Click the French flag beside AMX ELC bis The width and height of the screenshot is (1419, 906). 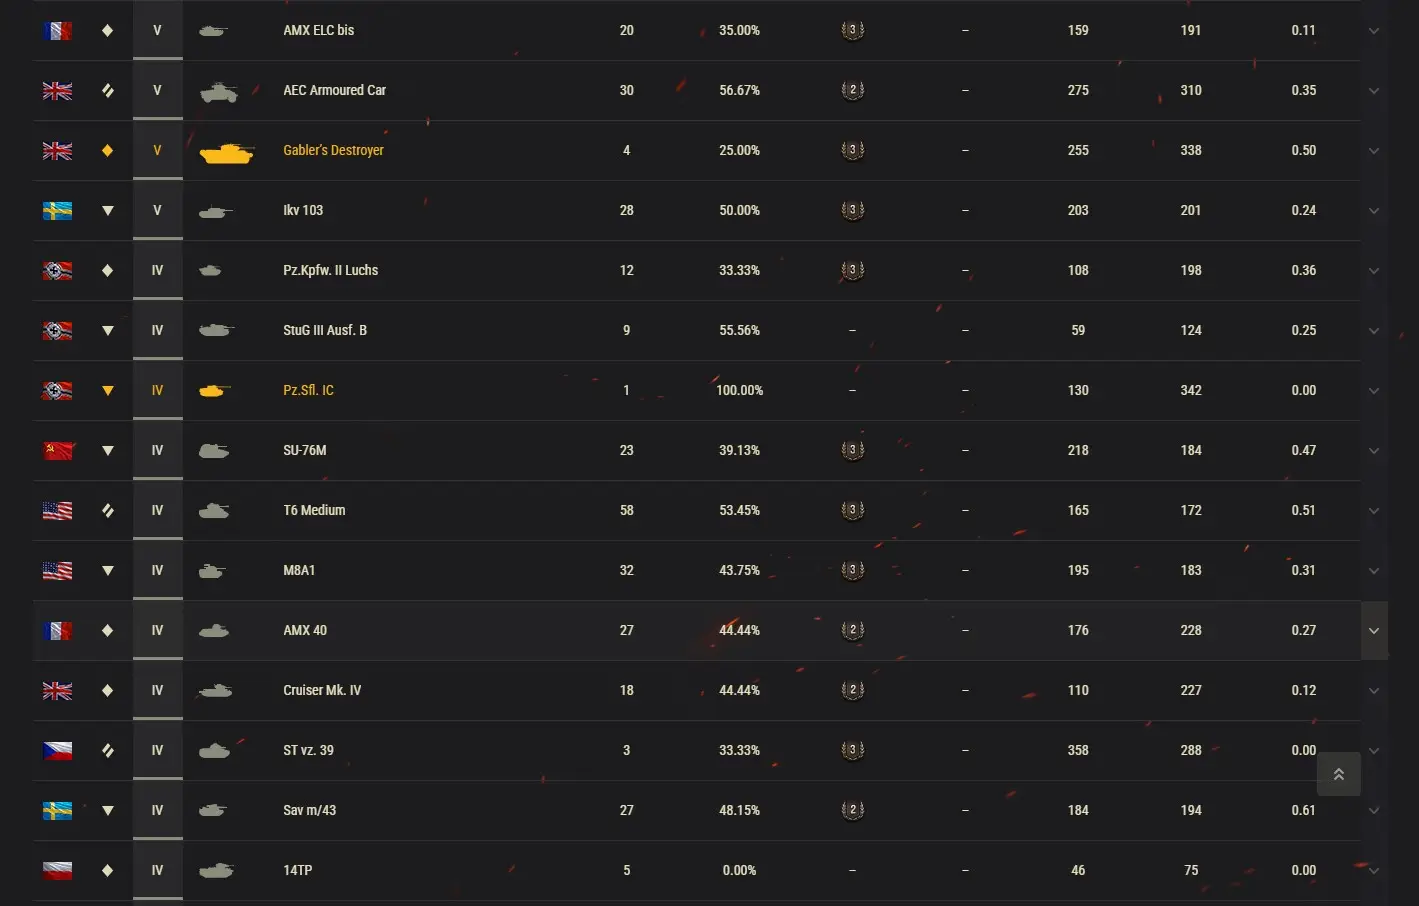[57, 31]
